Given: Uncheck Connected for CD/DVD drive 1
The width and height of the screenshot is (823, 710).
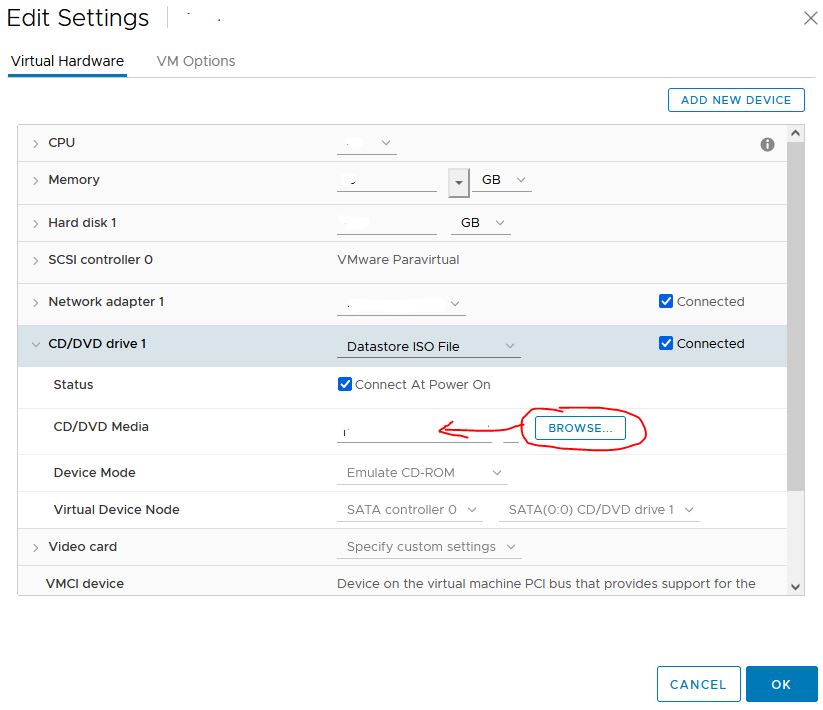Looking at the screenshot, I should point(666,343).
